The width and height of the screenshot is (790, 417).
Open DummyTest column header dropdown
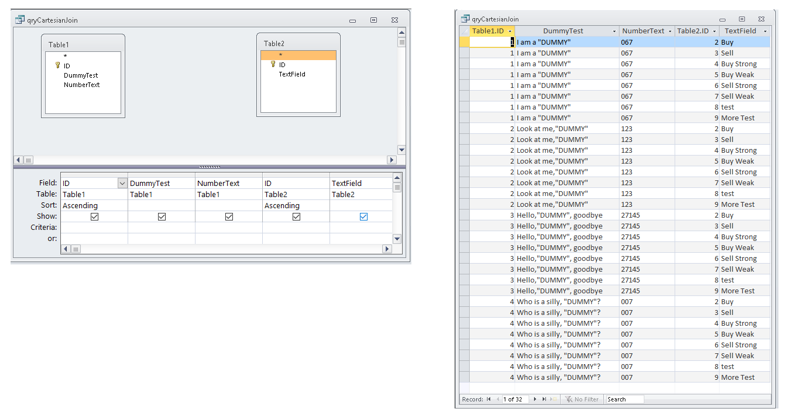[x=614, y=31]
